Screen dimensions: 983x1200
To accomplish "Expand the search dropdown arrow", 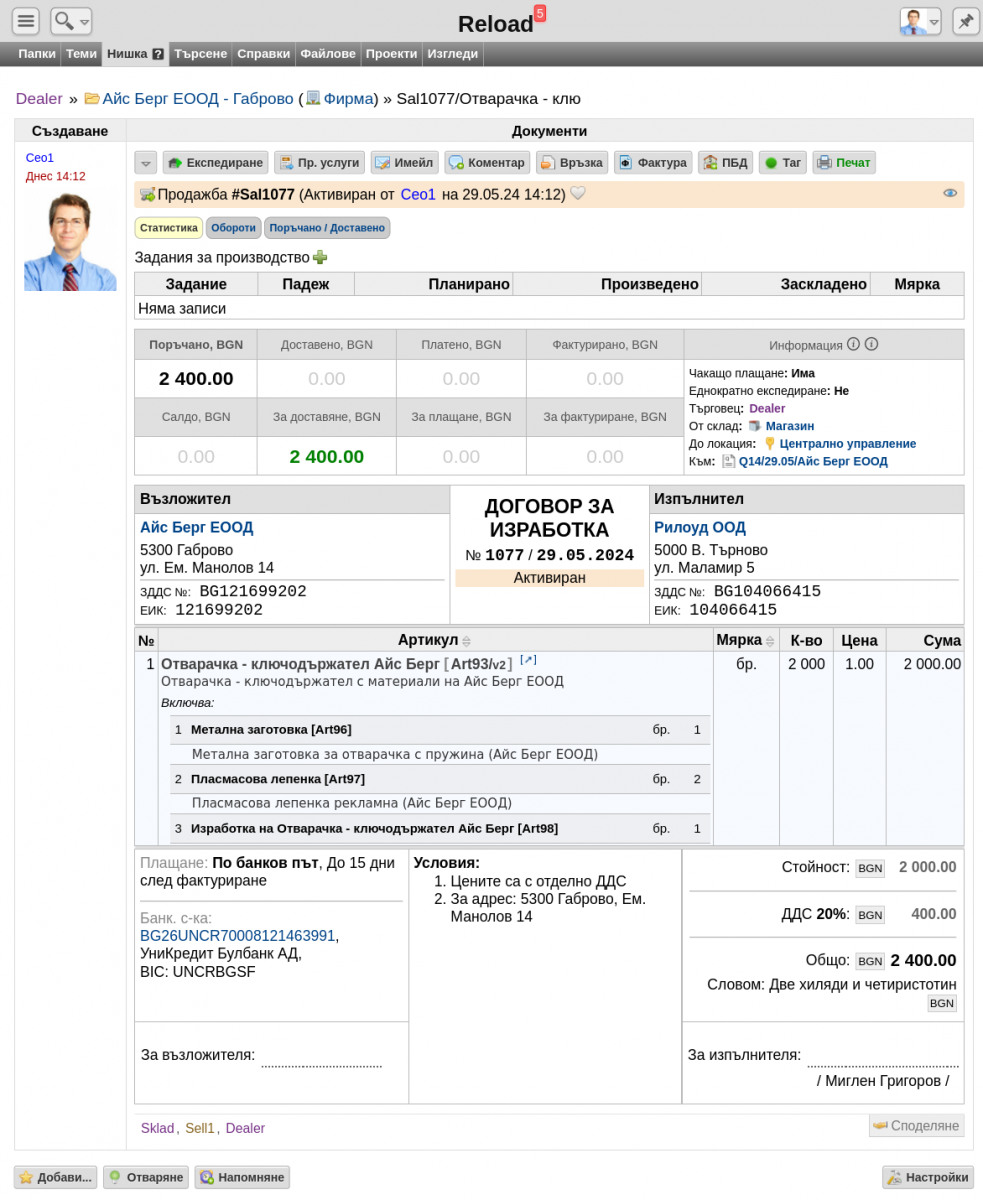I will click(x=85, y=21).
